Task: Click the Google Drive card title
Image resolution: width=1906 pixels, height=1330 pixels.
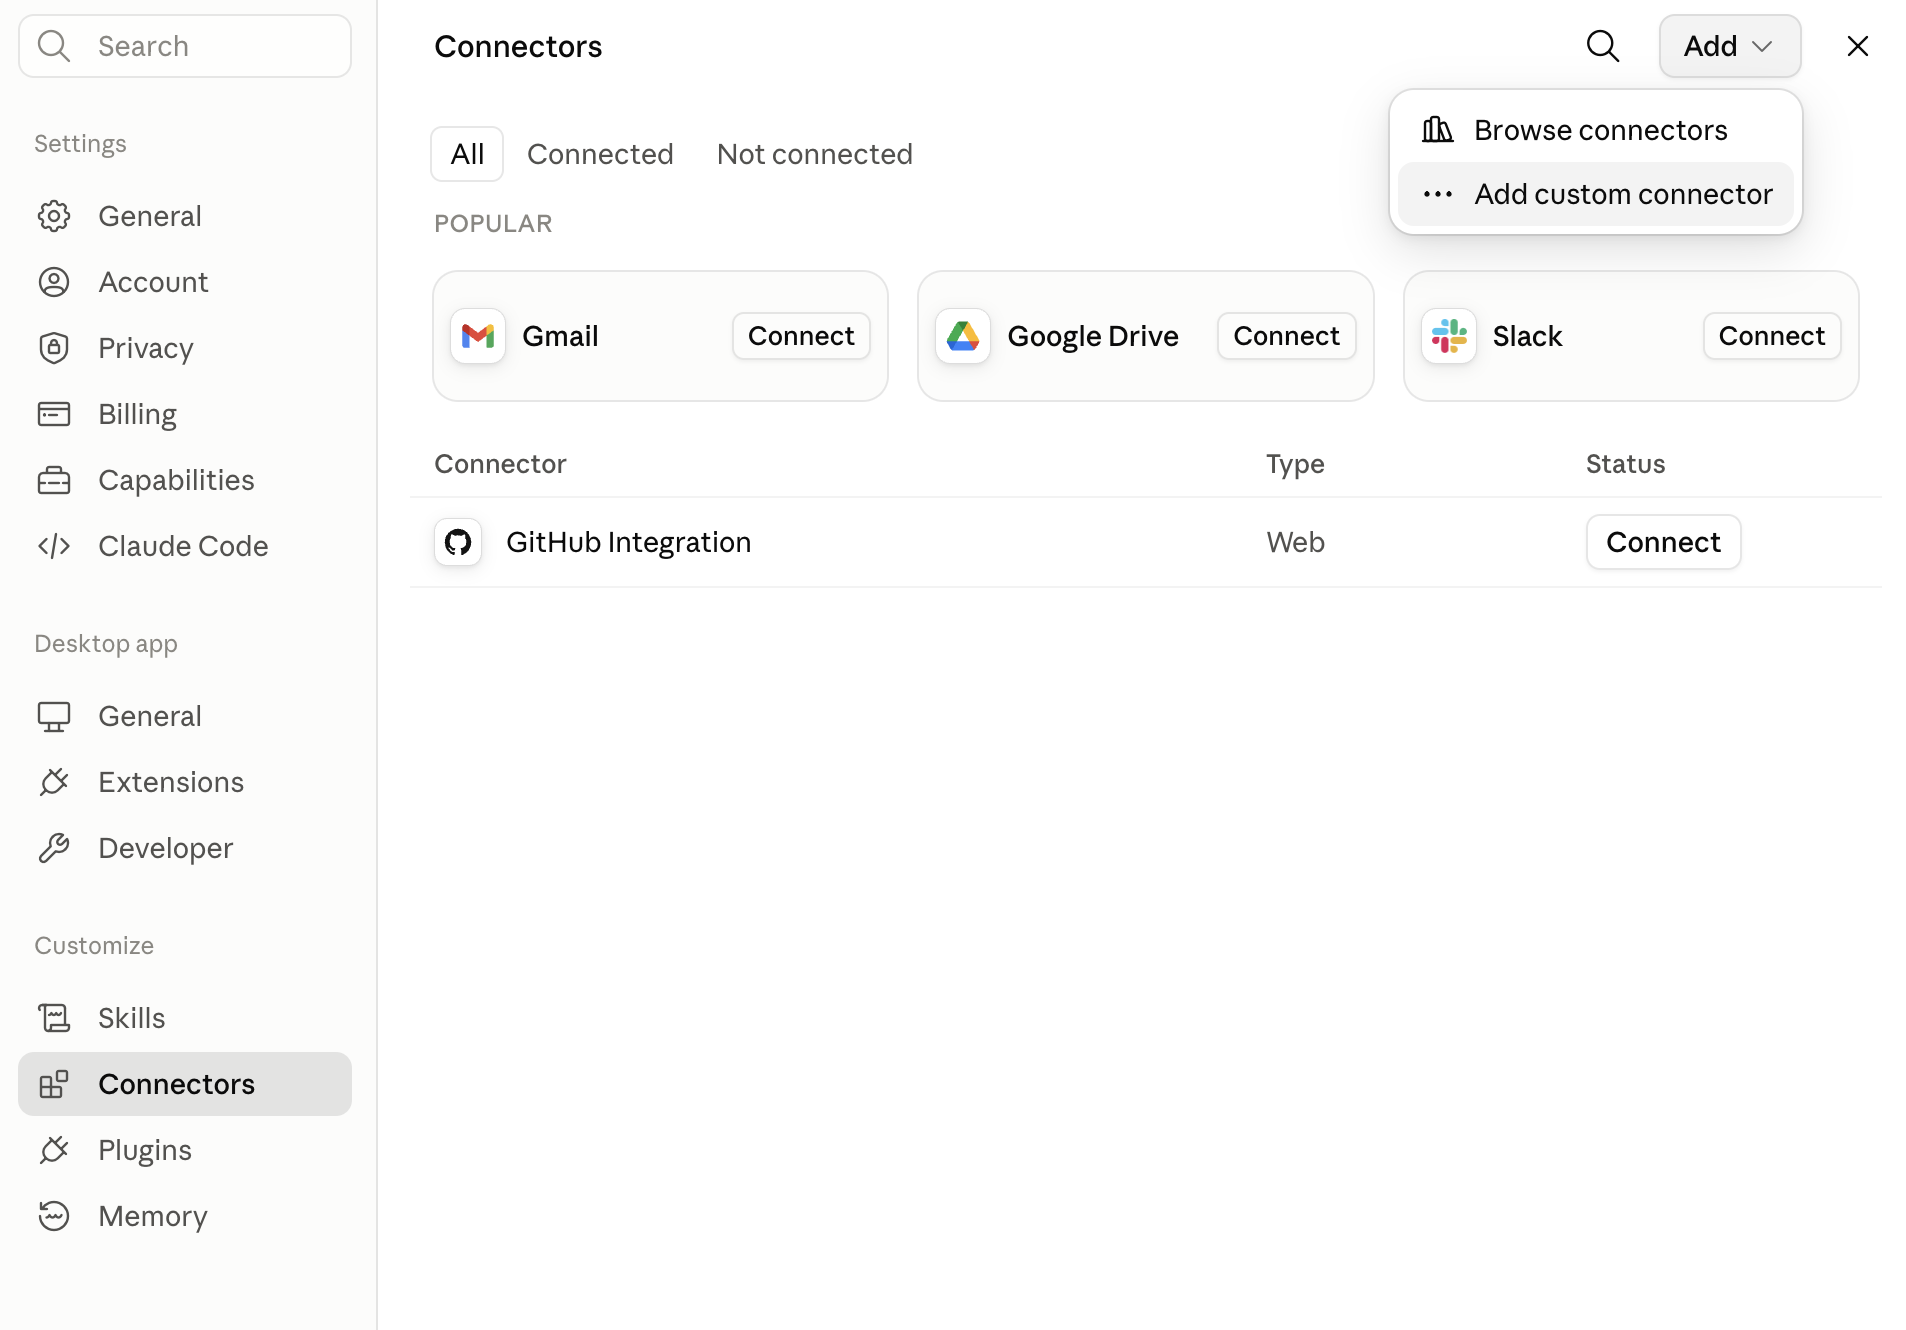Action: tap(1093, 336)
